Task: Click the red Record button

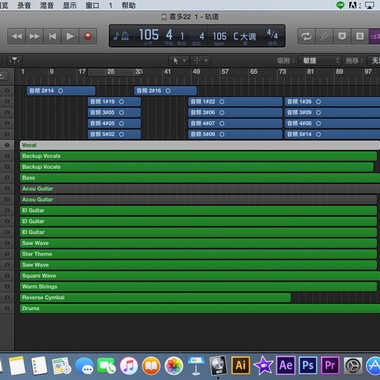Action: tap(88, 36)
